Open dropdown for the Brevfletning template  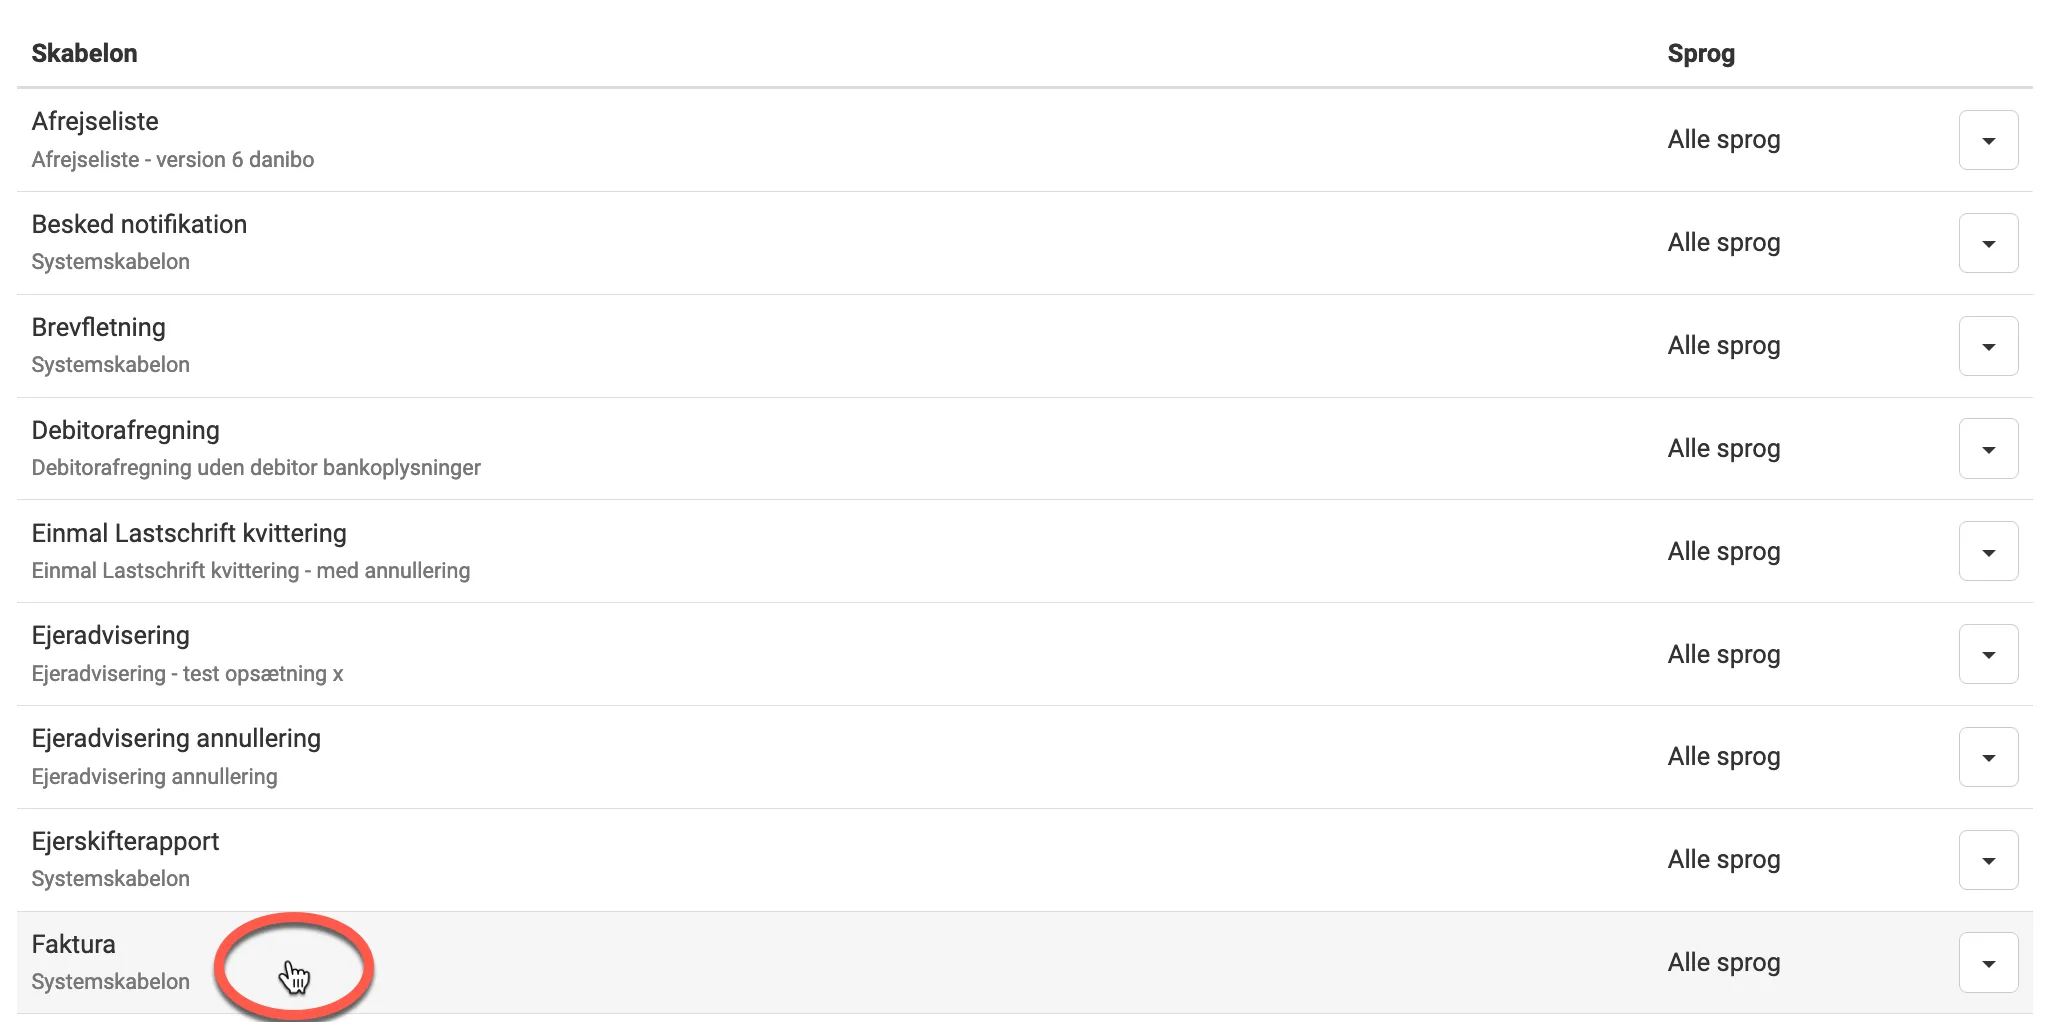1987,346
